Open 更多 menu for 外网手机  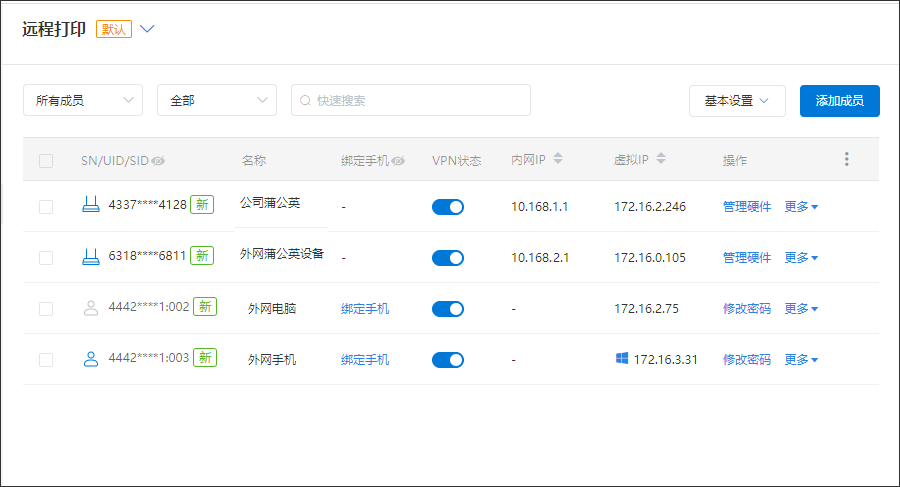[801, 360]
